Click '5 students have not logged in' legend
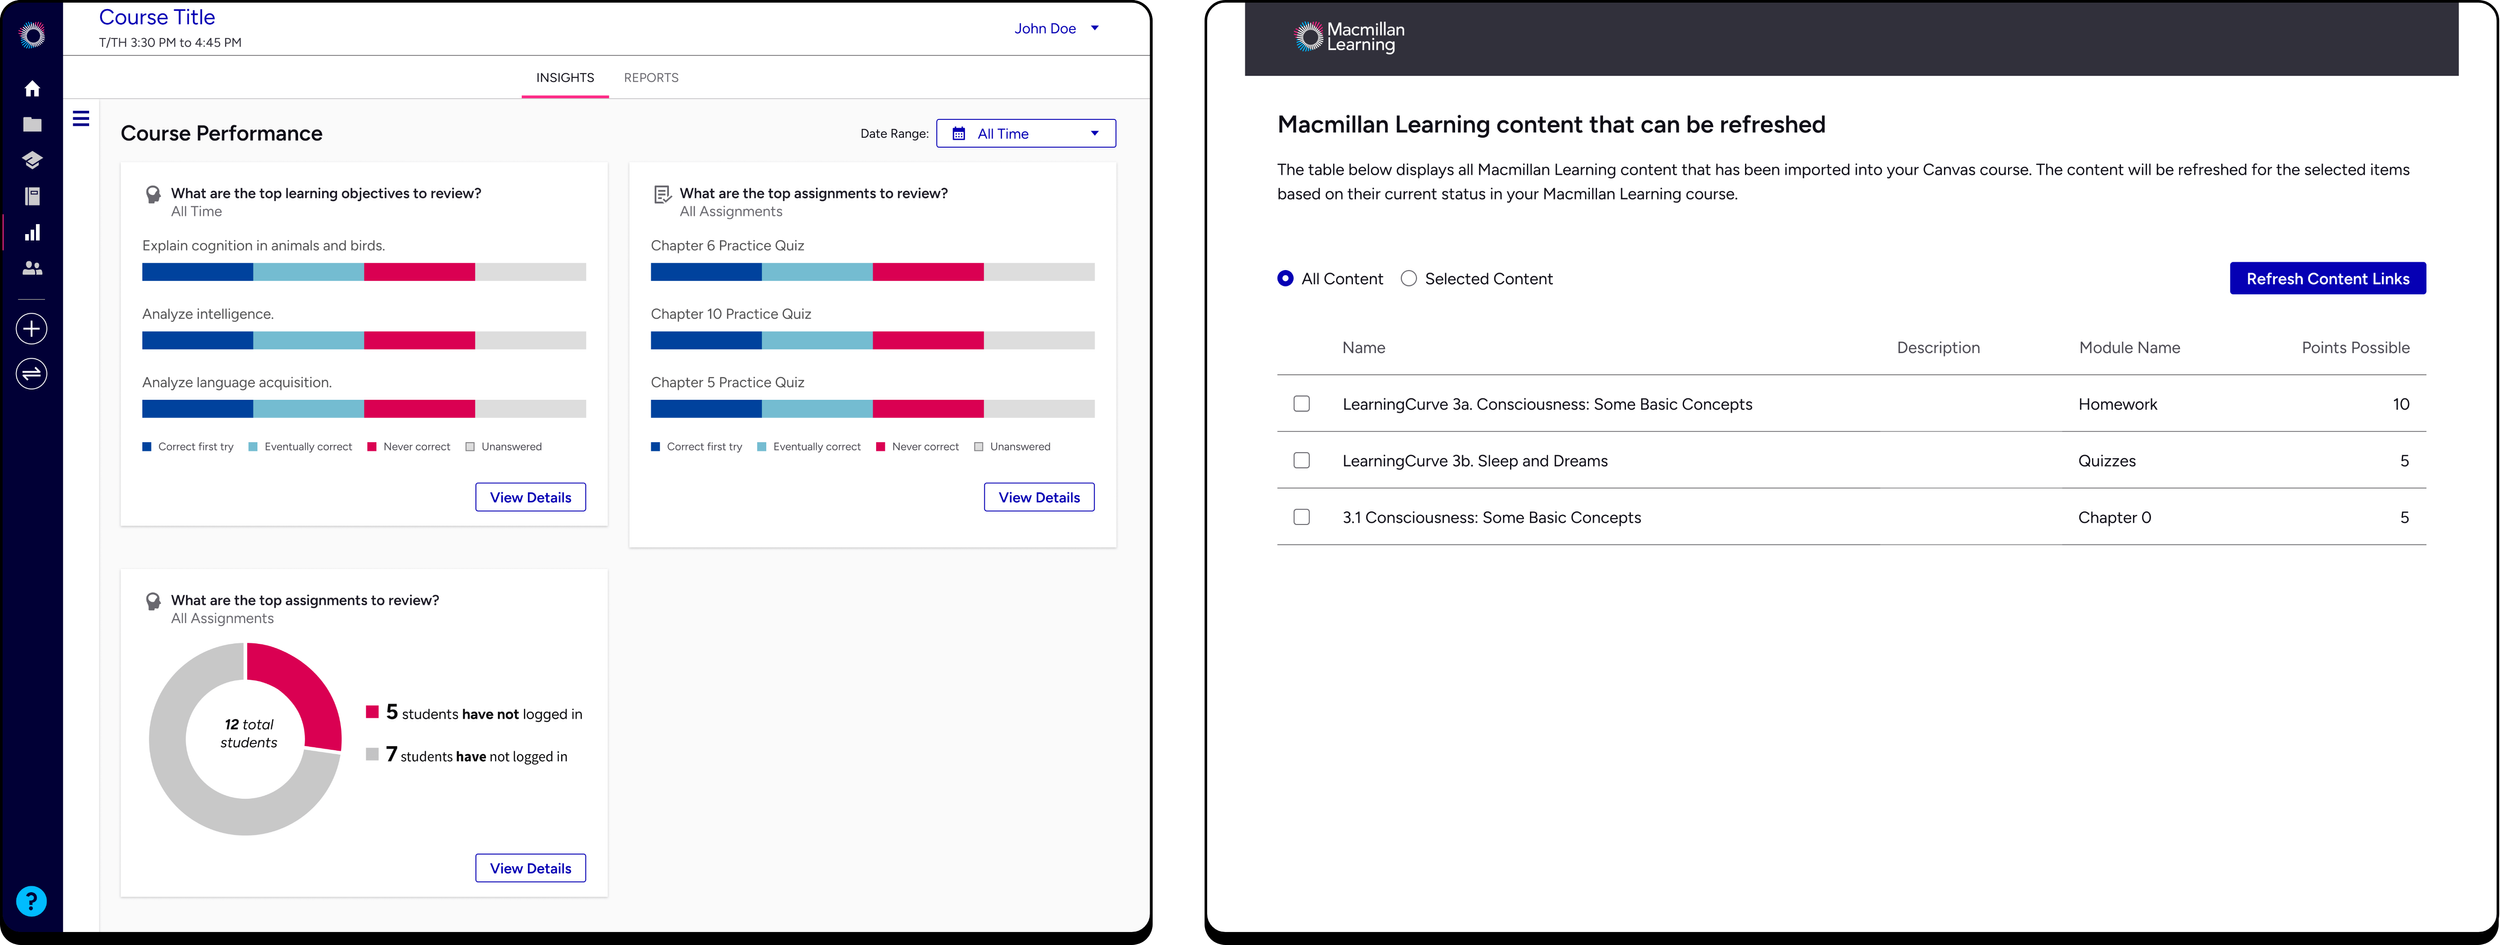Image resolution: width=2500 pixels, height=945 pixels. [474, 713]
